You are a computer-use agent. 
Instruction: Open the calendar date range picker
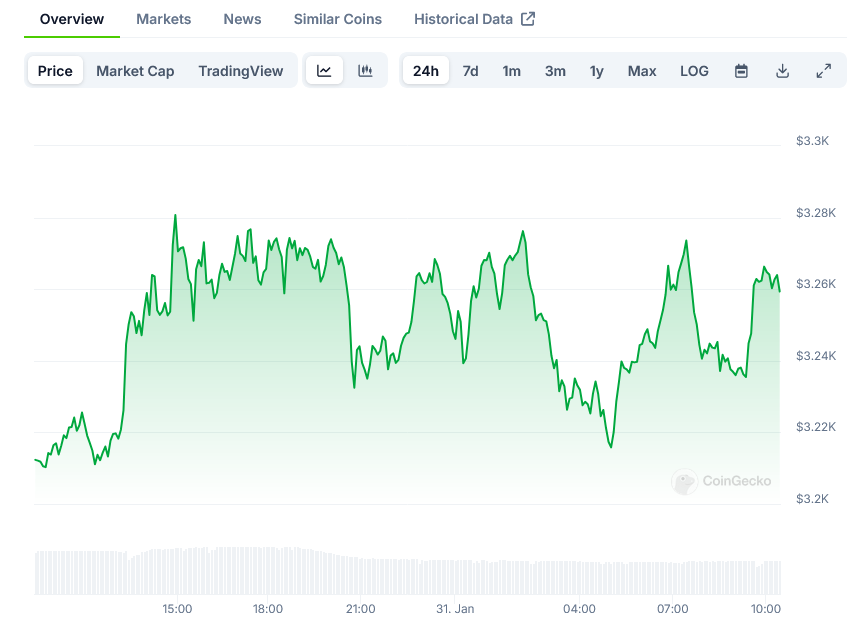coord(741,71)
